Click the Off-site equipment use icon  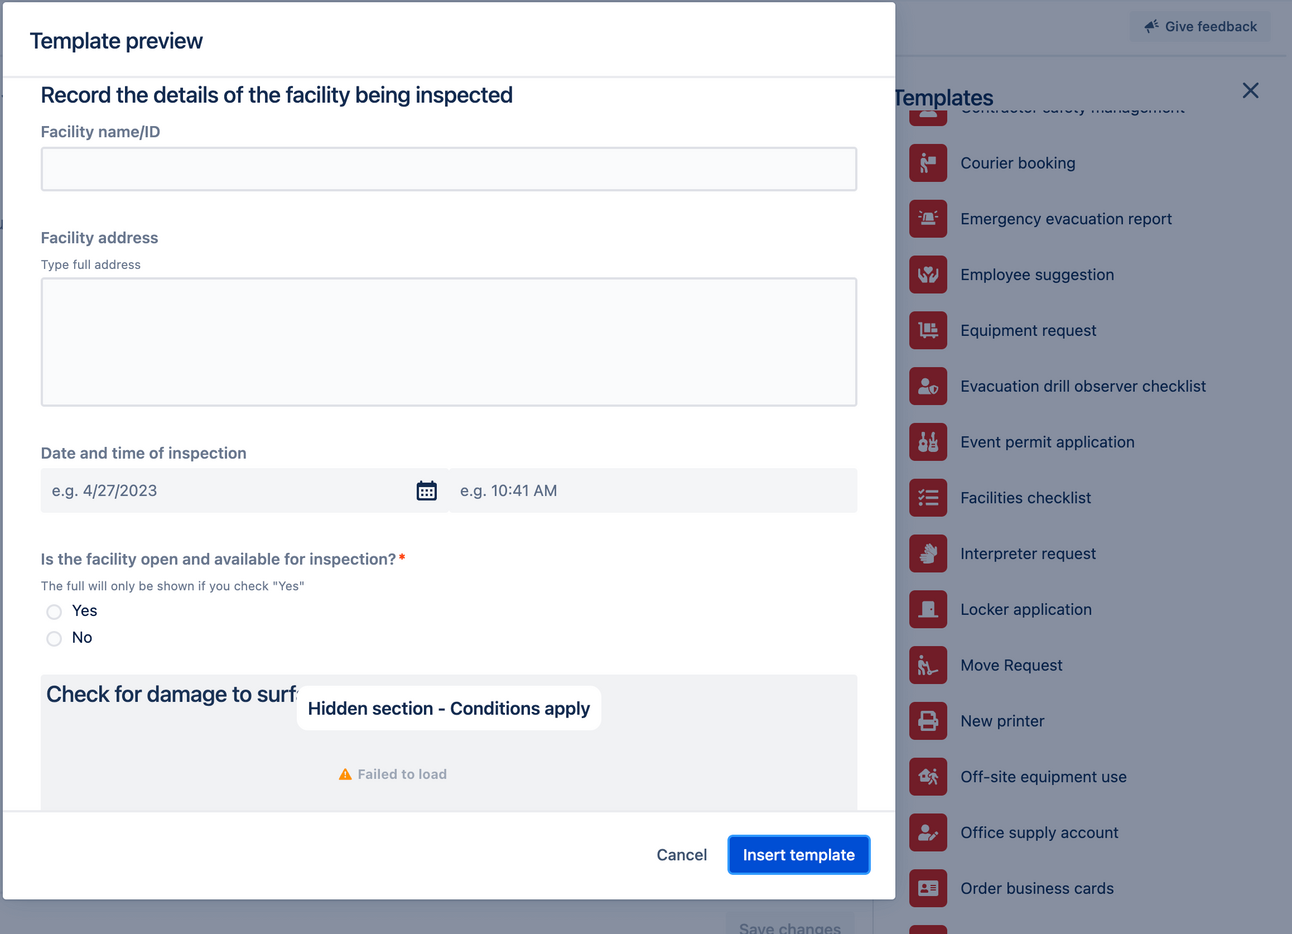928,777
